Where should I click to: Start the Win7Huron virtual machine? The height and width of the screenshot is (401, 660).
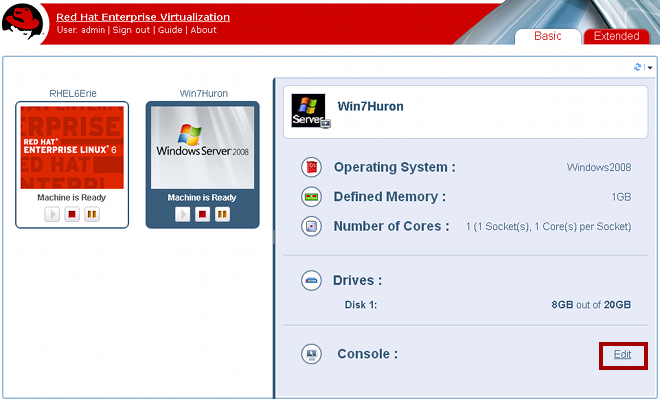(183, 215)
